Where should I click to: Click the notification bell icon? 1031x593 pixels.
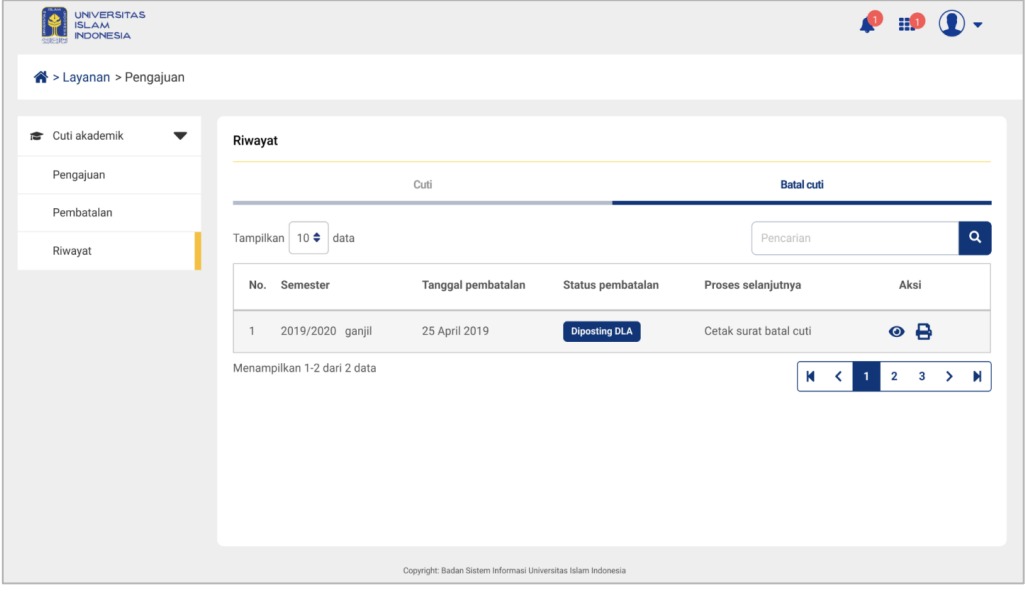(867, 25)
